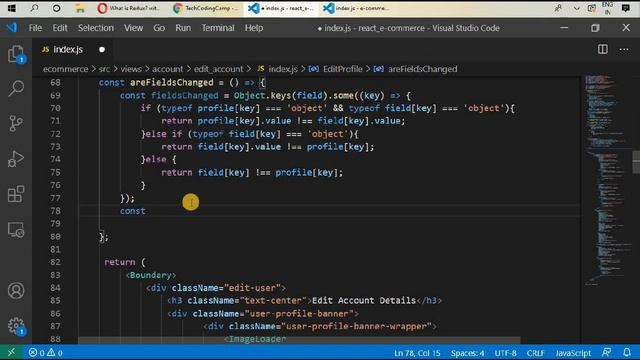This screenshot has width=640, height=360.
Task: Open Source Control view
Action: tap(16, 123)
